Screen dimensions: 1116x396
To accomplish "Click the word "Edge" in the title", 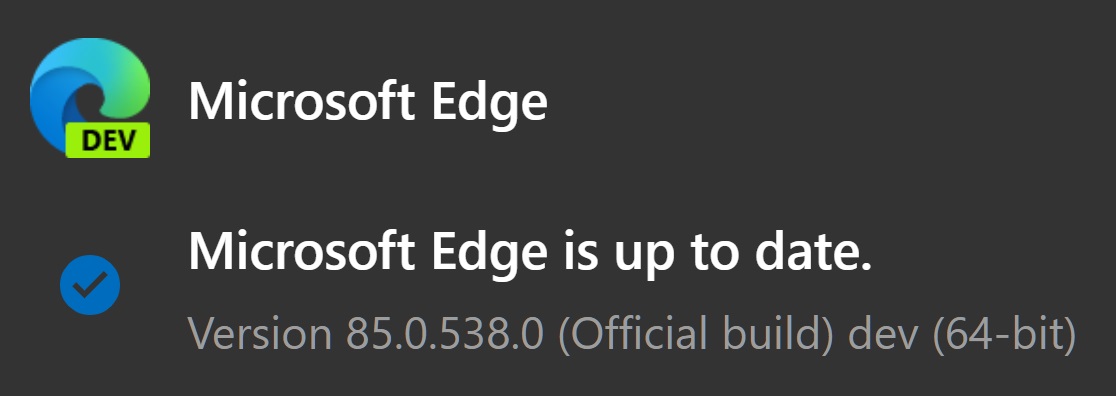I will click(x=488, y=104).
